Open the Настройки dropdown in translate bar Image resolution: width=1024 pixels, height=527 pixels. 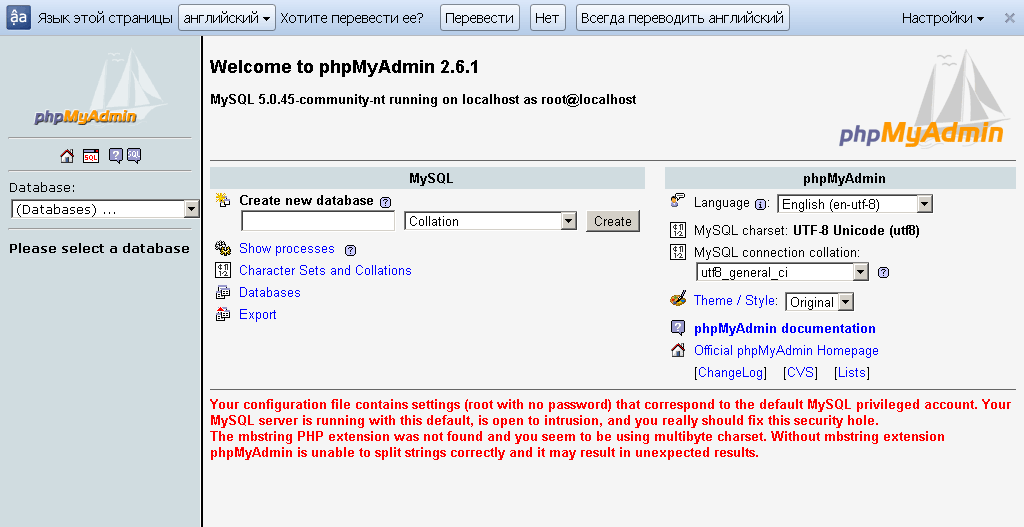[942, 18]
